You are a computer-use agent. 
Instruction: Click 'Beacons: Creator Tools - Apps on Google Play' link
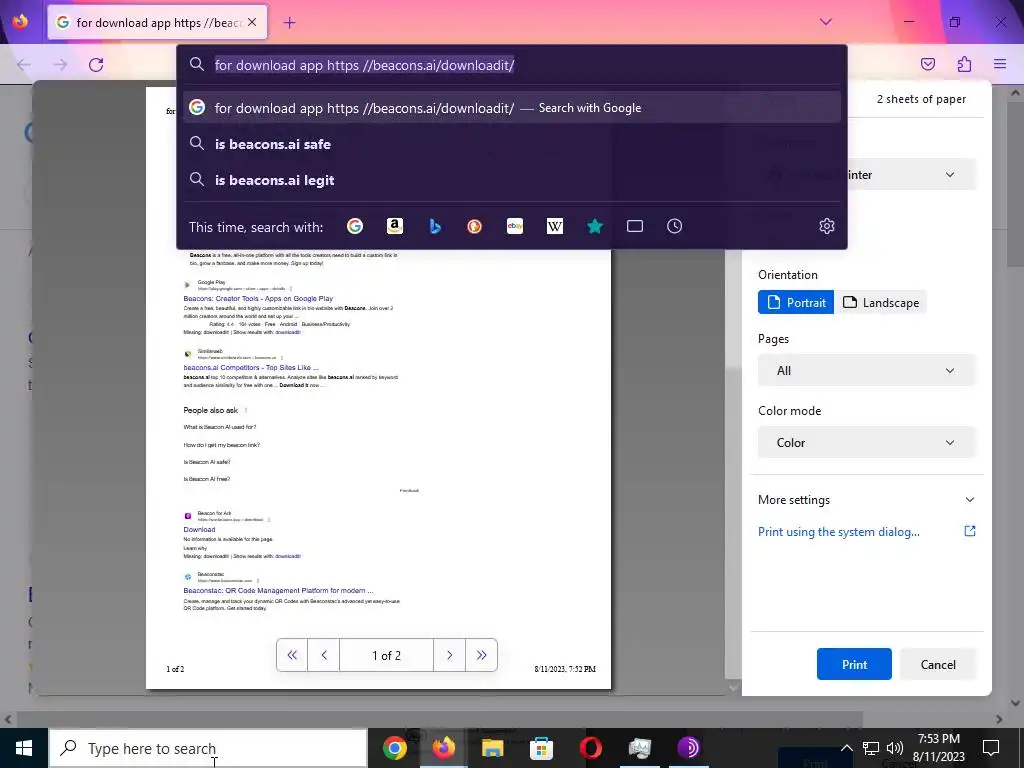click(258, 298)
